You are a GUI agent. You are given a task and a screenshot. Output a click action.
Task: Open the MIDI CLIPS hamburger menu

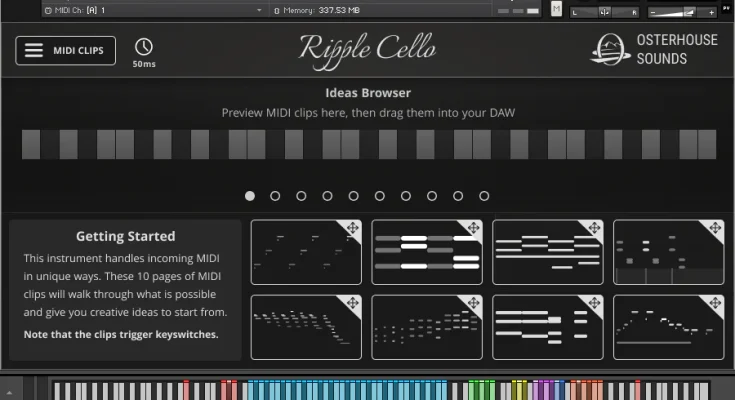(x=65, y=51)
